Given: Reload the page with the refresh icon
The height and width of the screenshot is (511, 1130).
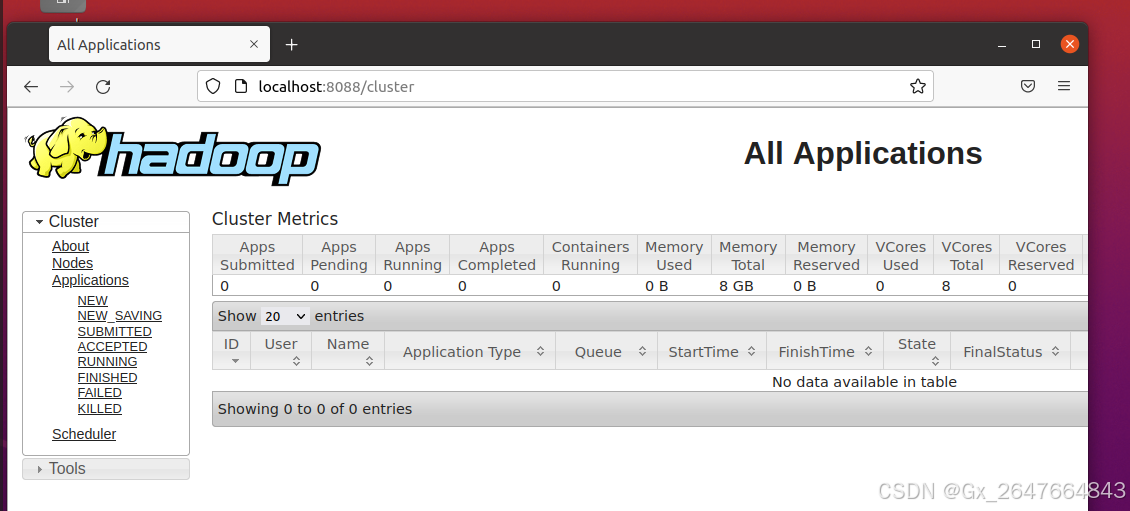Looking at the screenshot, I should (103, 86).
